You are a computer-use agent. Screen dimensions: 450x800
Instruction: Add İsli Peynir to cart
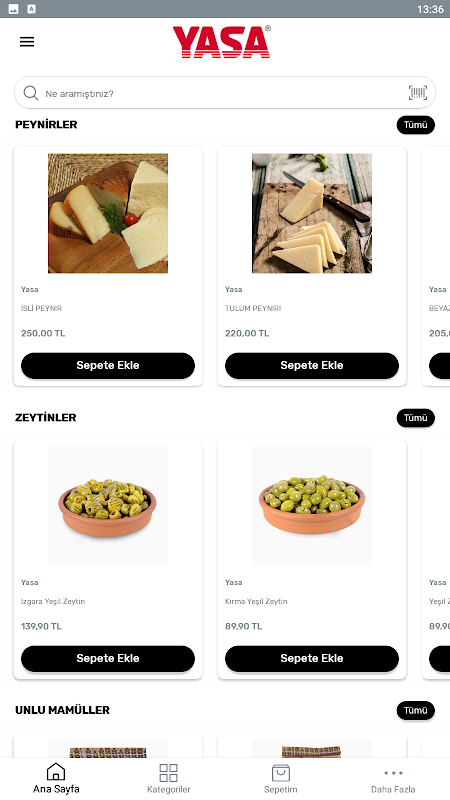108,365
